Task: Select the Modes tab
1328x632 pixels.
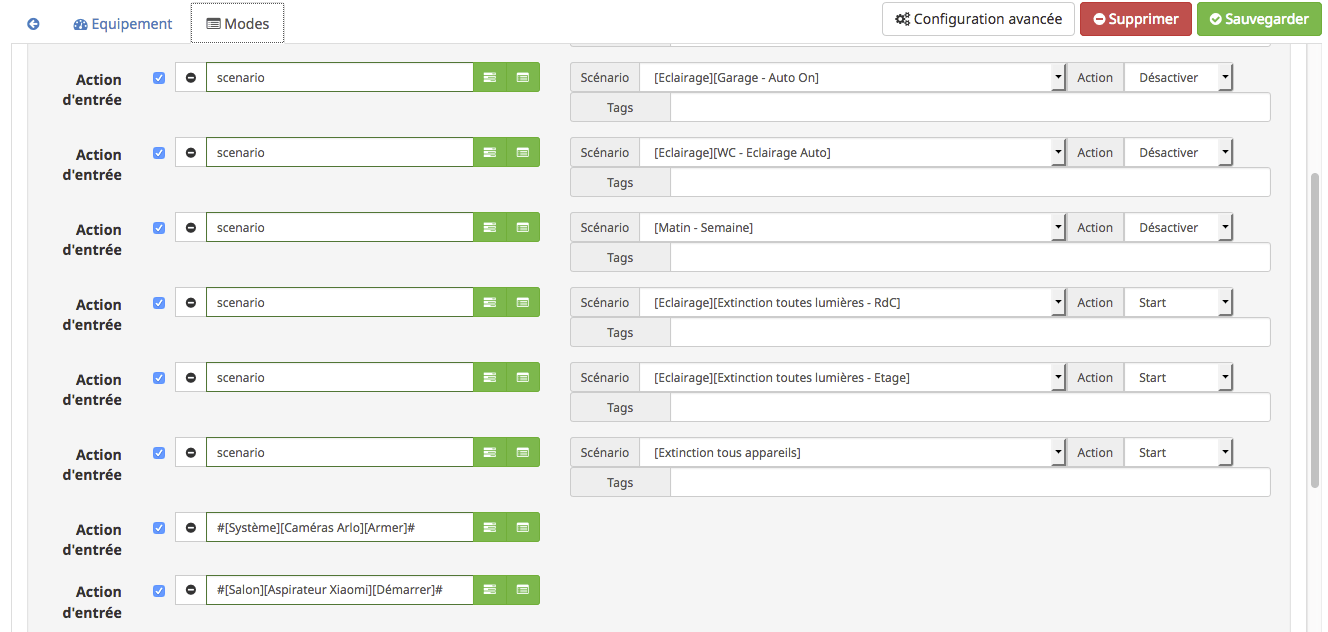Action: (x=237, y=23)
